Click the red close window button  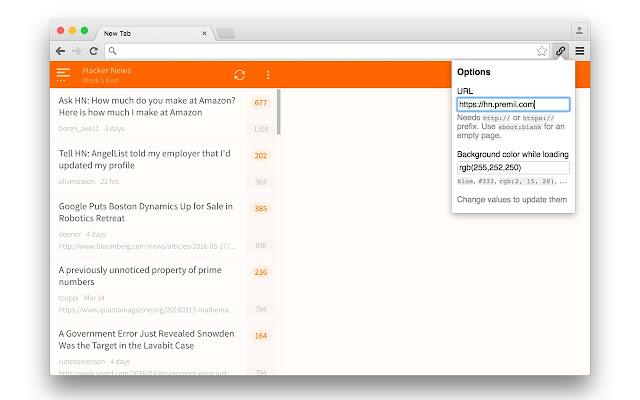(60, 31)
